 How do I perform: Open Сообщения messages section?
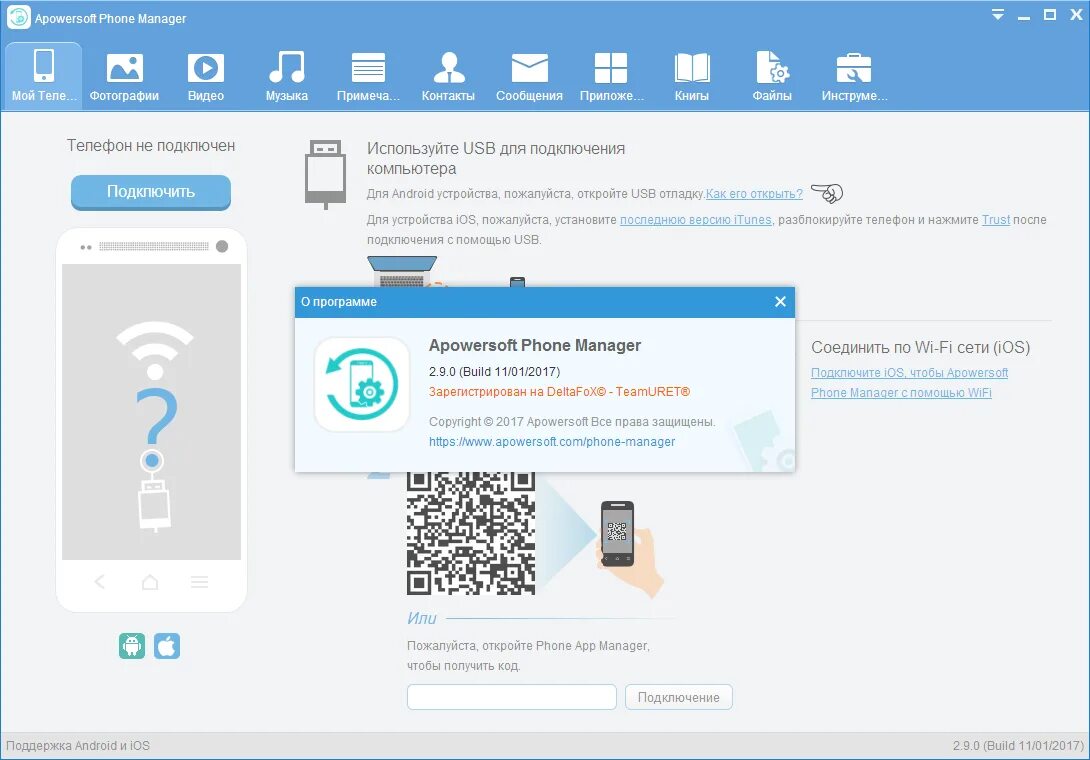pos(529,76)
